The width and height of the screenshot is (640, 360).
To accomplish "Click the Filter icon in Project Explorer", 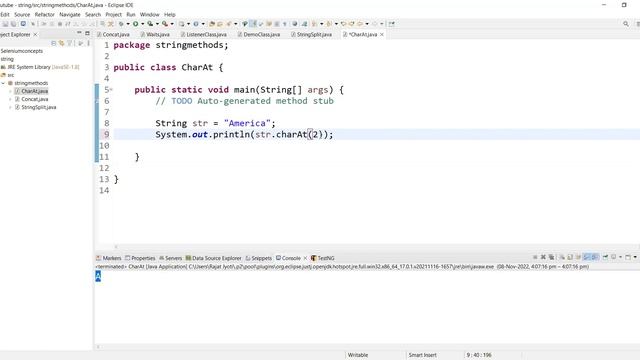I will 70,43.
